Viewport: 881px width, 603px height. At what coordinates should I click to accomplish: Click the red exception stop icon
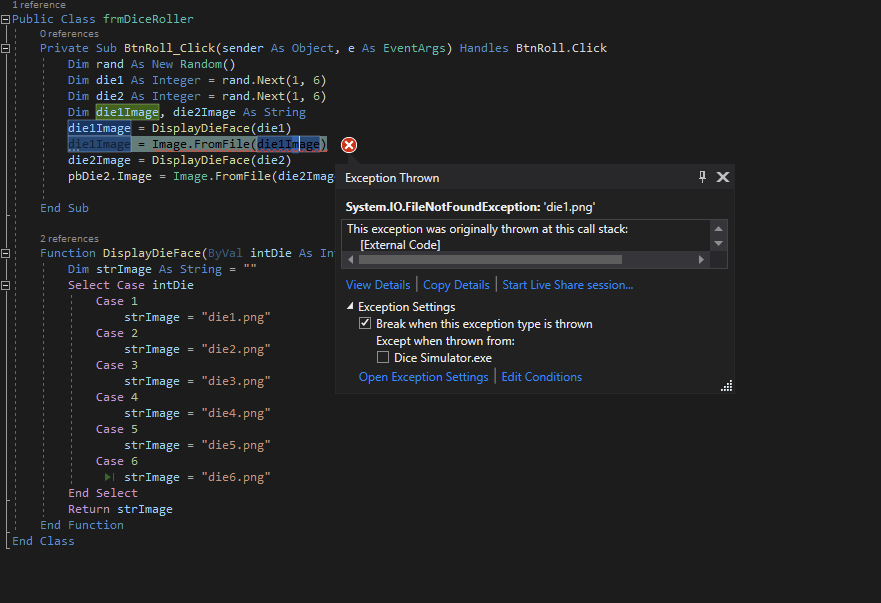348,145
